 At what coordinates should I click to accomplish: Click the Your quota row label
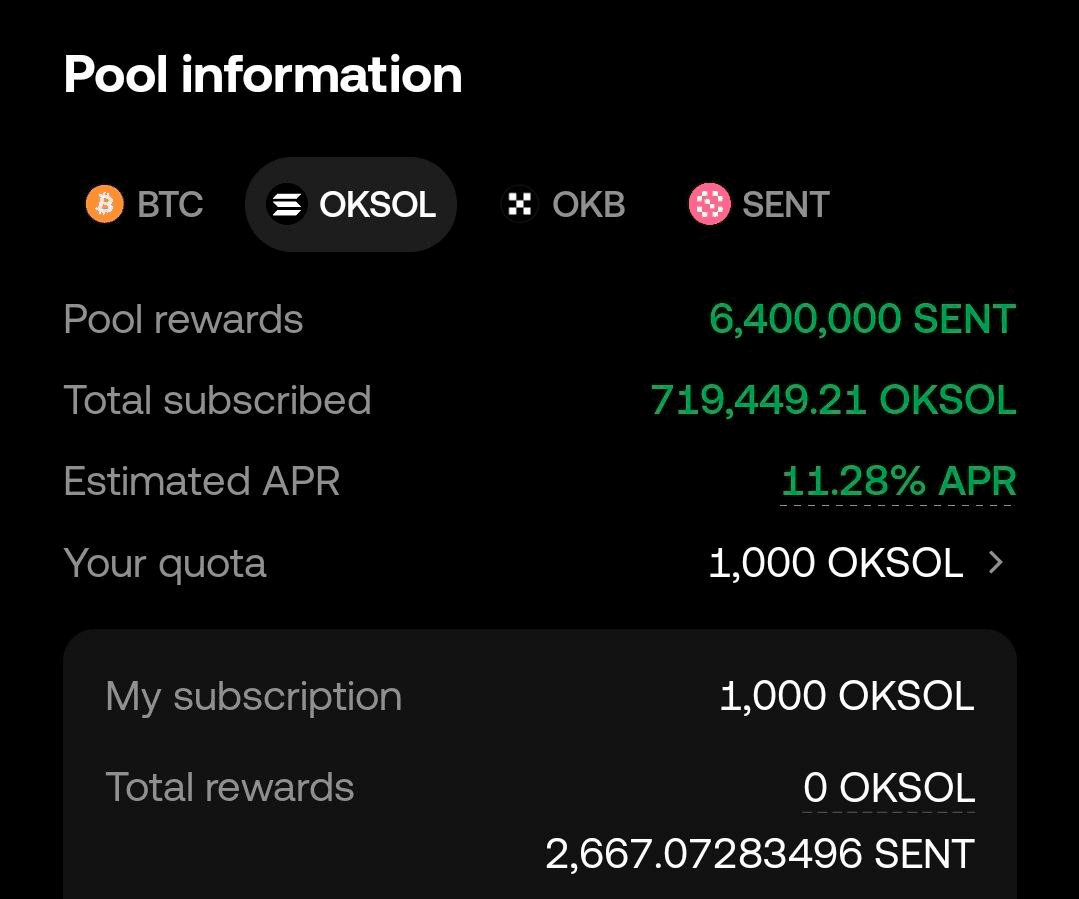point(164,564)
